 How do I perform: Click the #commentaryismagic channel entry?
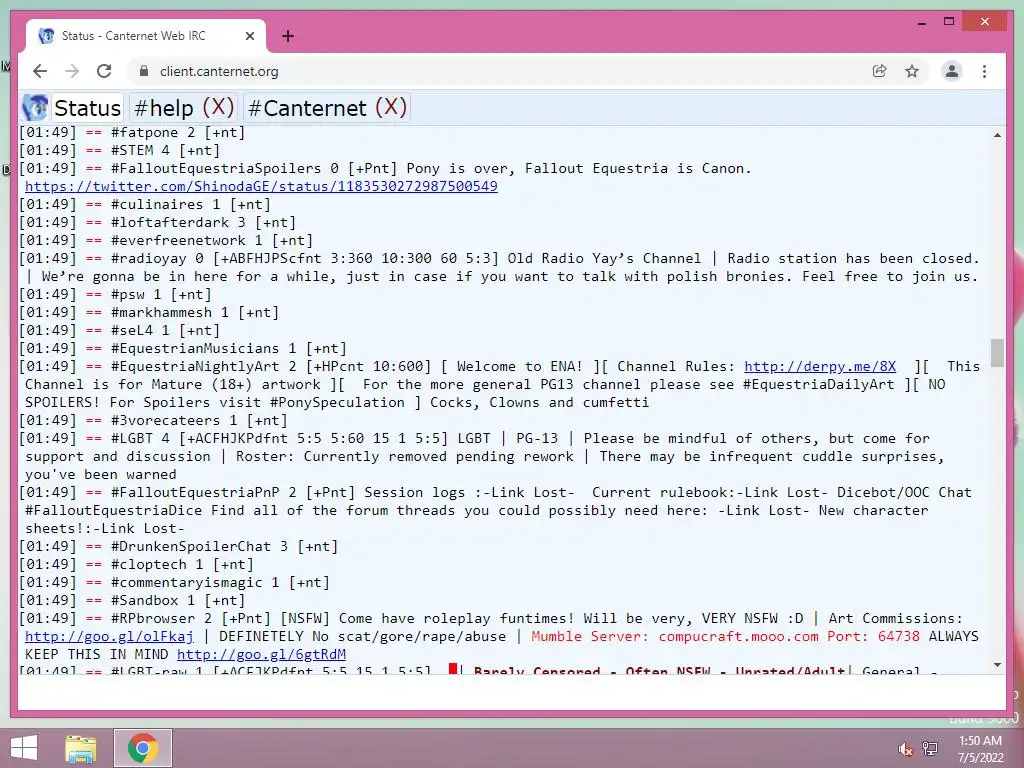tap(186, 583)
